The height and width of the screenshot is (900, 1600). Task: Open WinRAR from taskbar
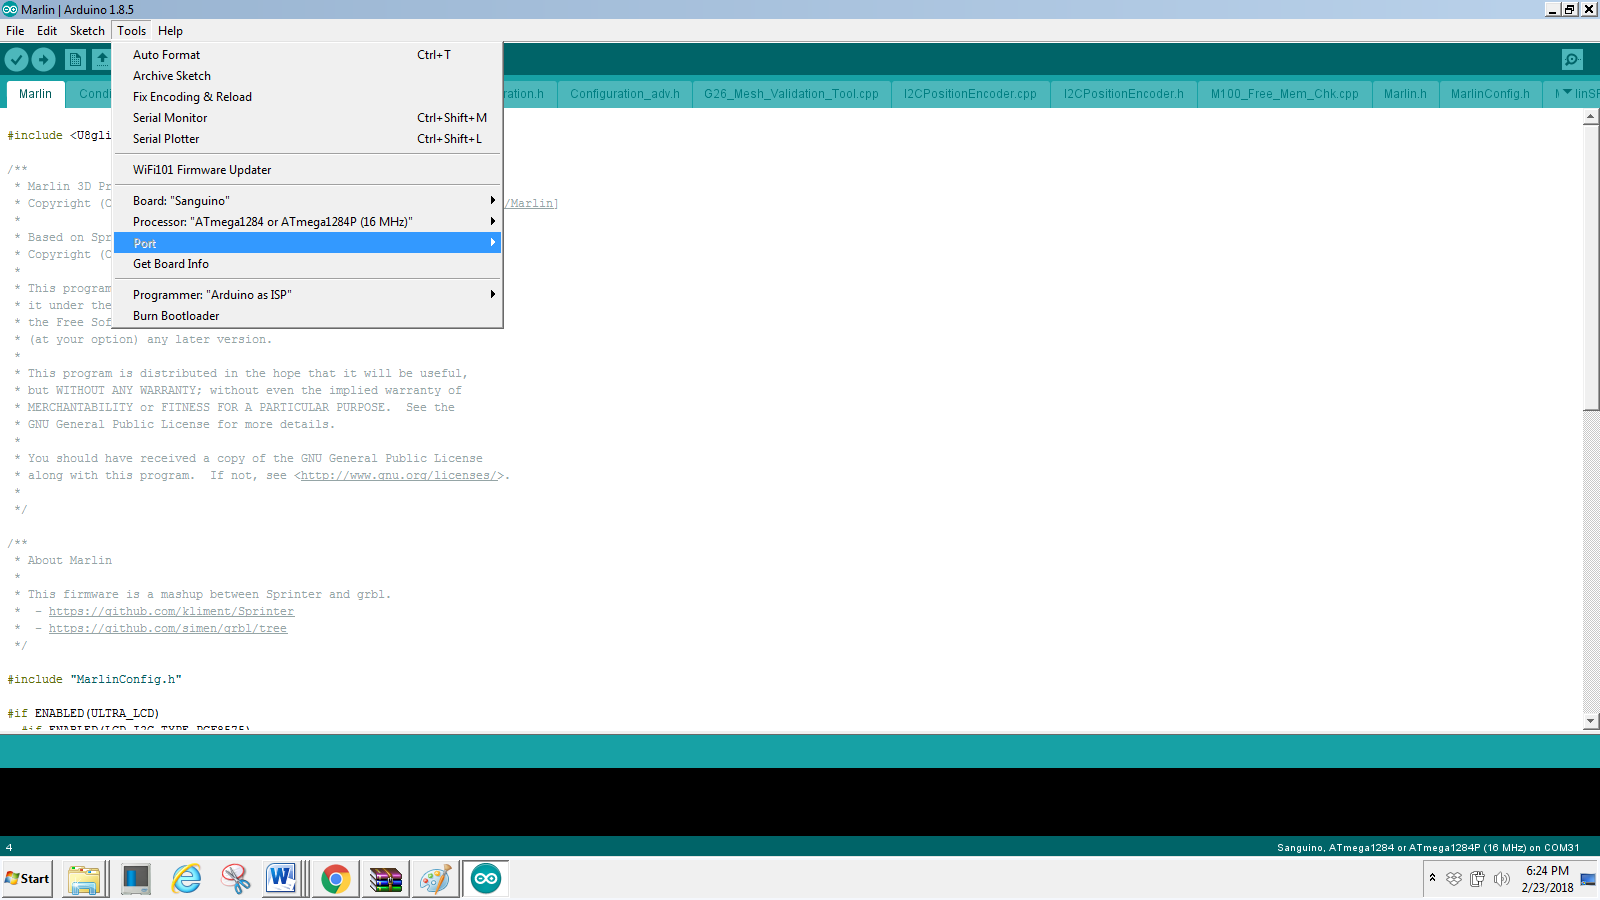point(386,879)
